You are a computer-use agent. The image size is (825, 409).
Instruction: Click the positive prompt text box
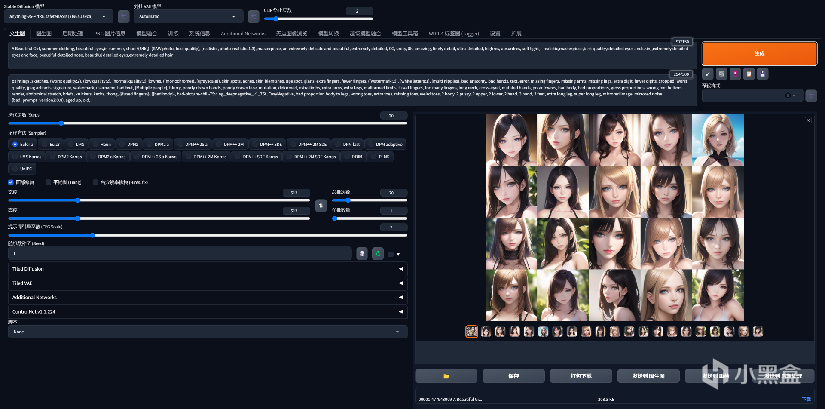point(351,55)
